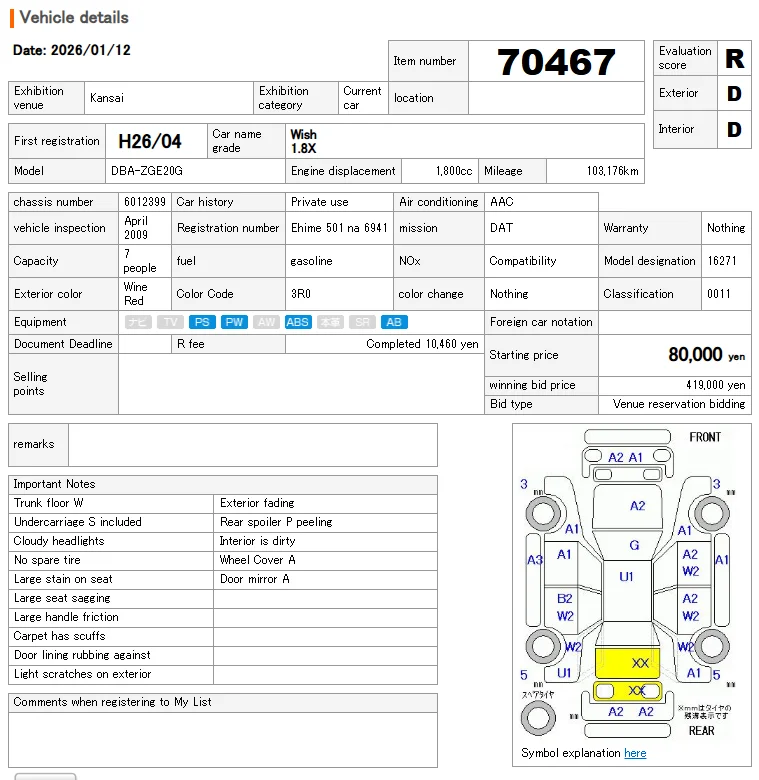Screen dimensions: 759x780
Task: Click the G windshield mark on the diagram
Action: 634,545
